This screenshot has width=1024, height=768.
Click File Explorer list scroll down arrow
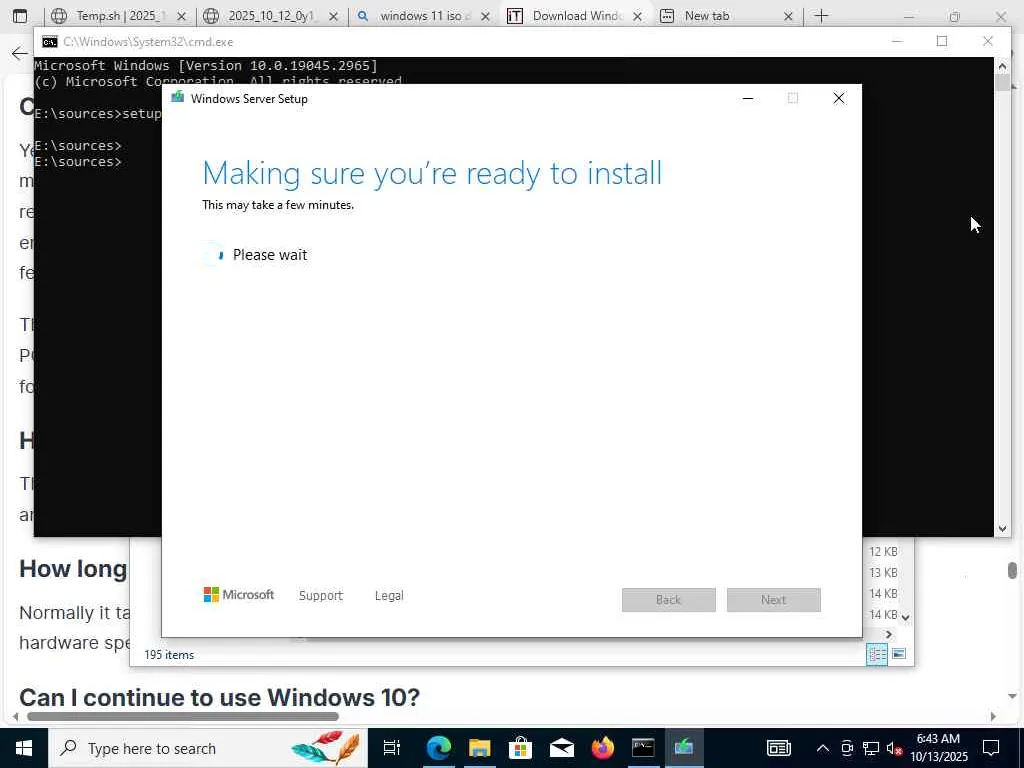[906, 617]
